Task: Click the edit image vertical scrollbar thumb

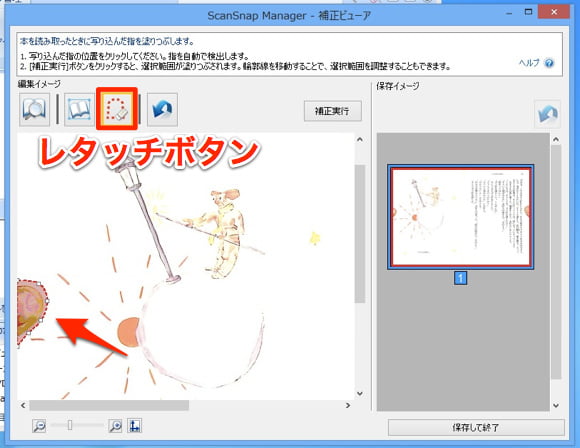Action: [360, 234]
